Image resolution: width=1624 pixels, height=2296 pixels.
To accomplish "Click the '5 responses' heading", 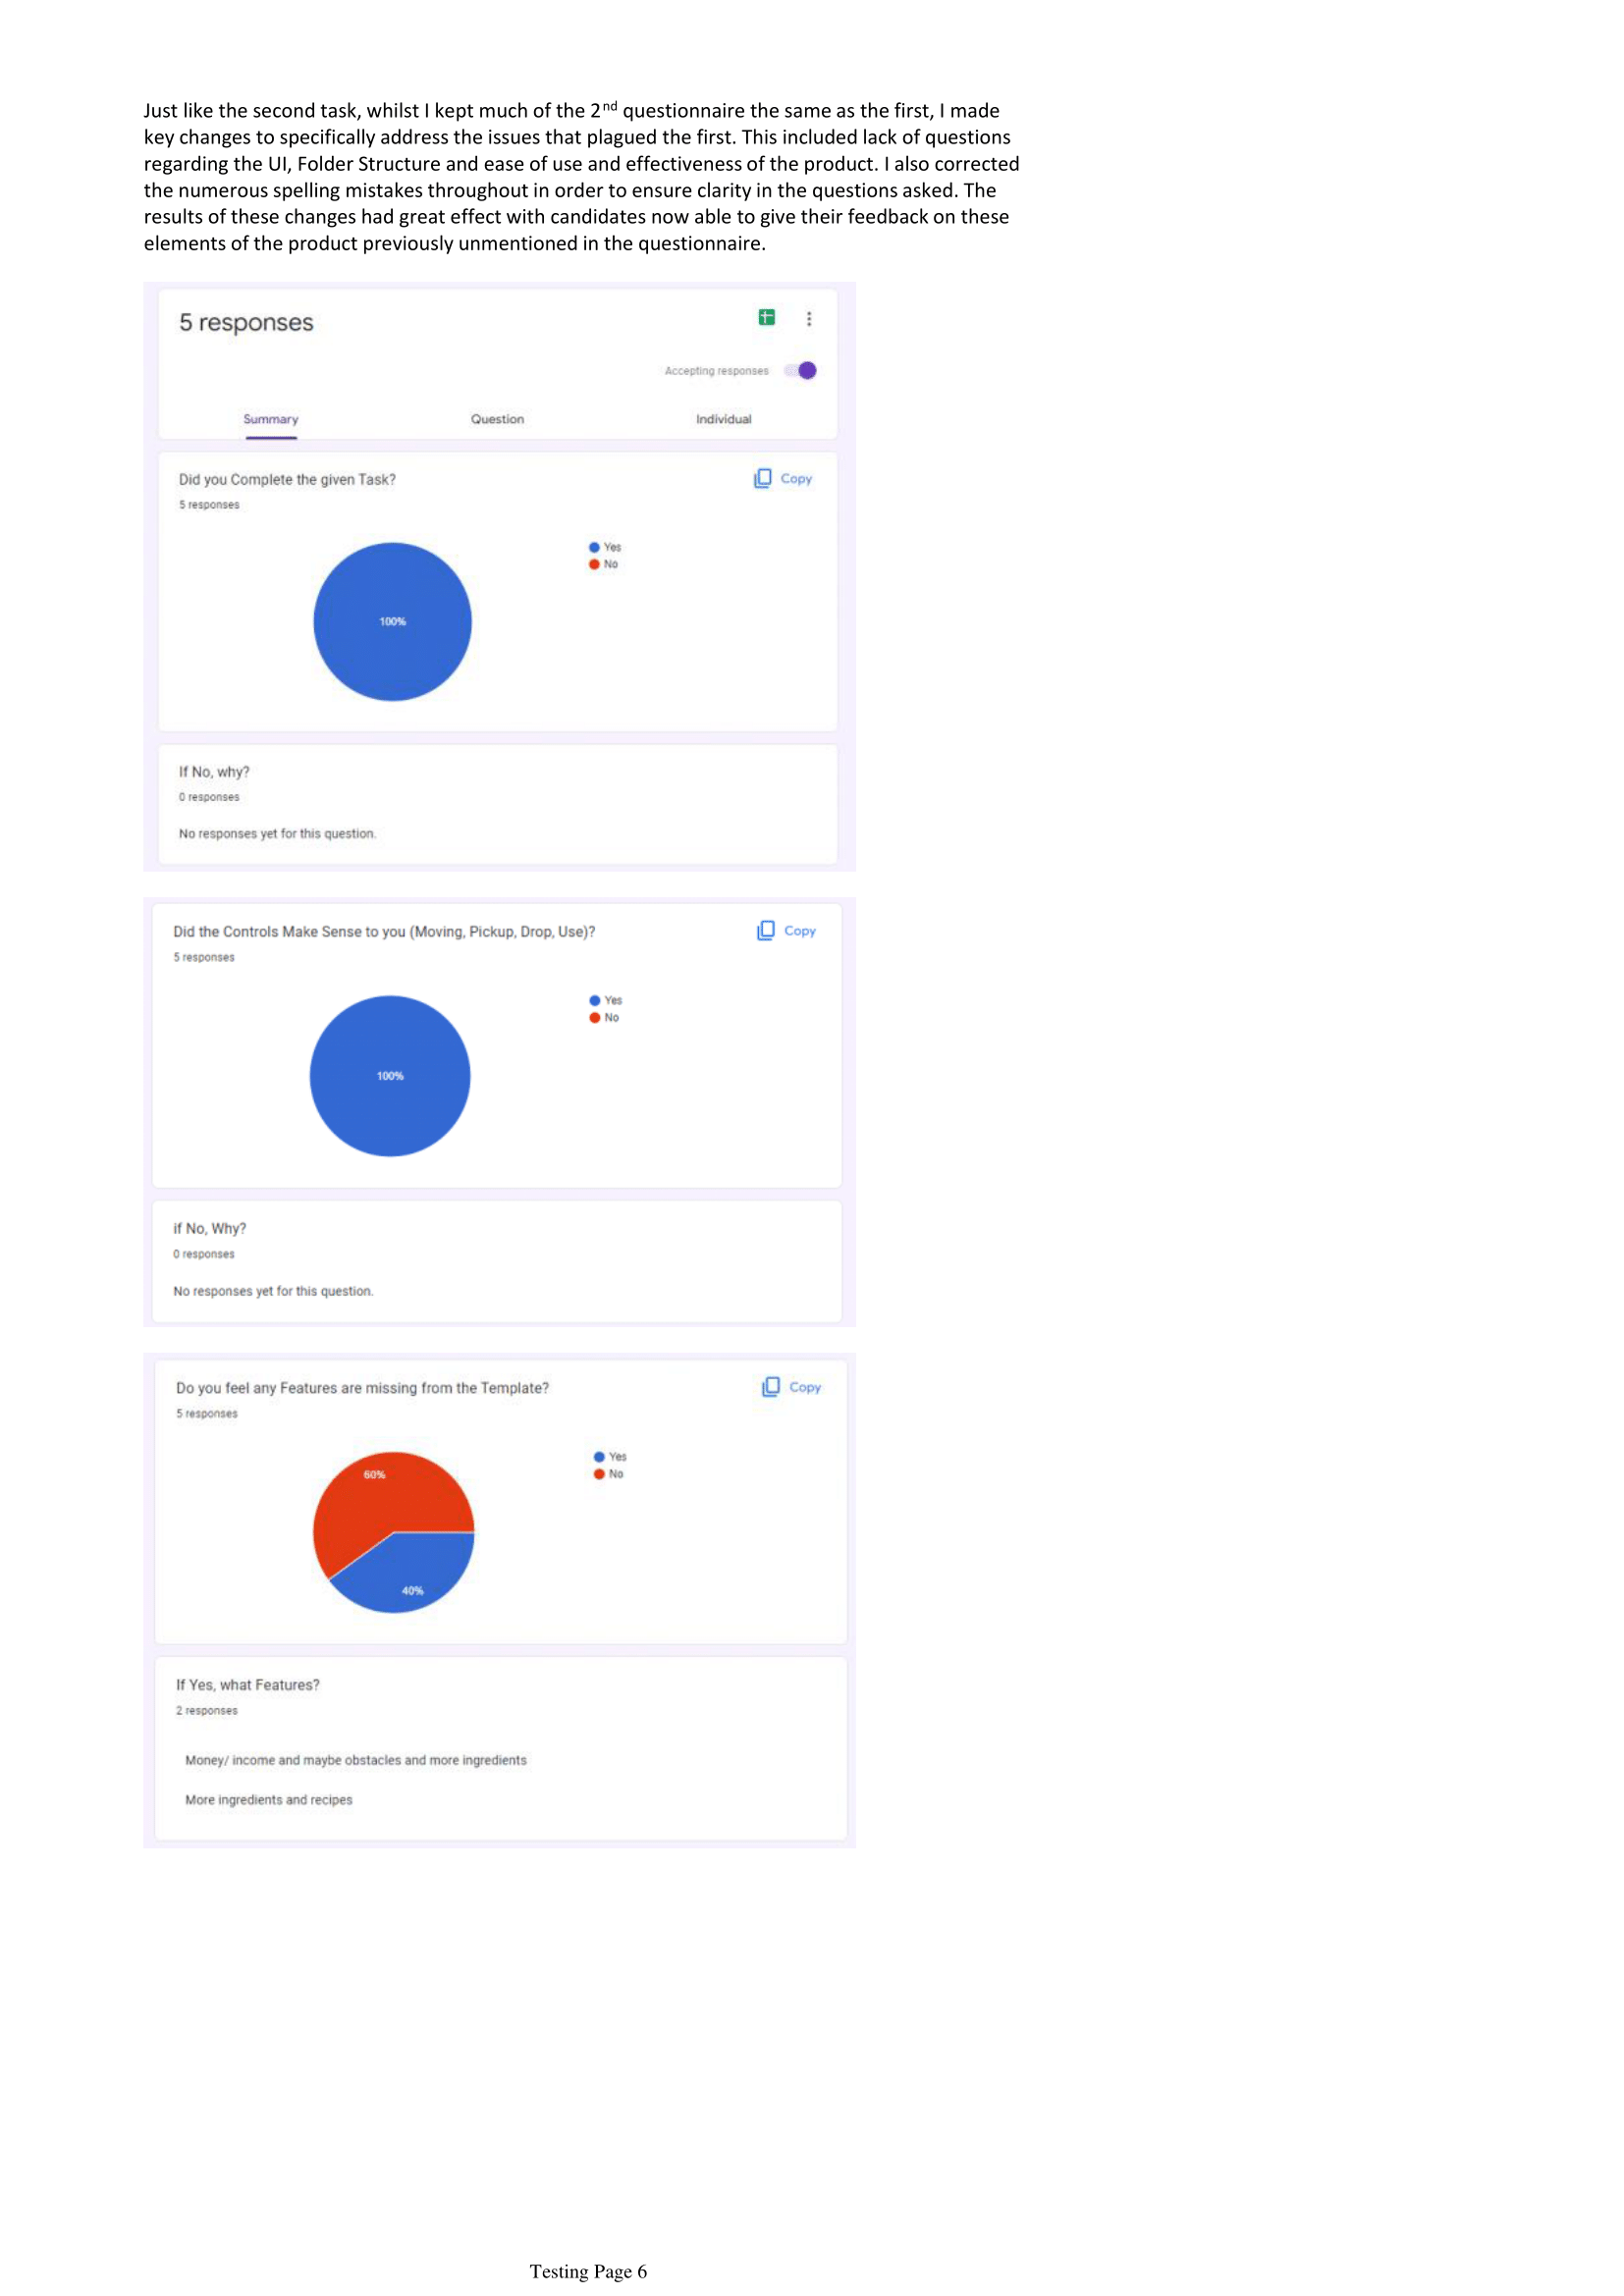I will click(246, 322).
